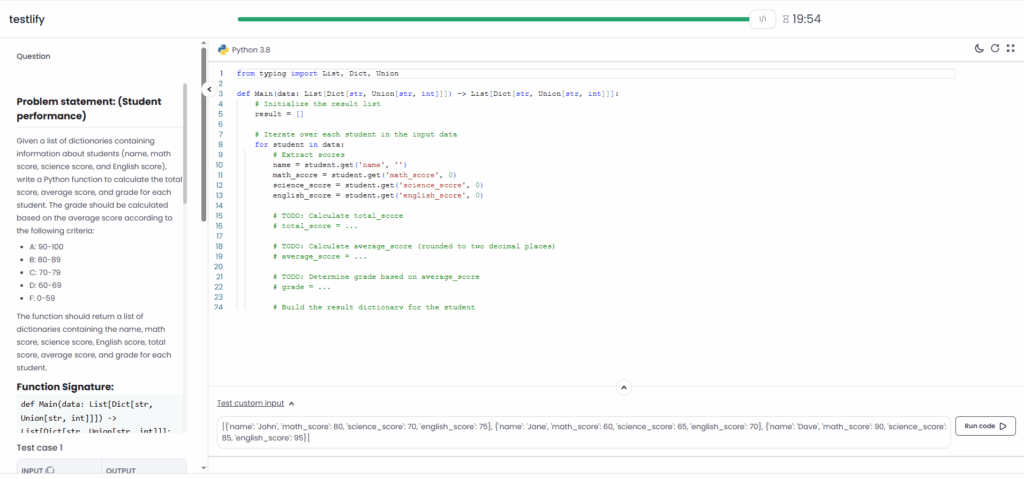Click the science_score assignment line

coord(377,185)
